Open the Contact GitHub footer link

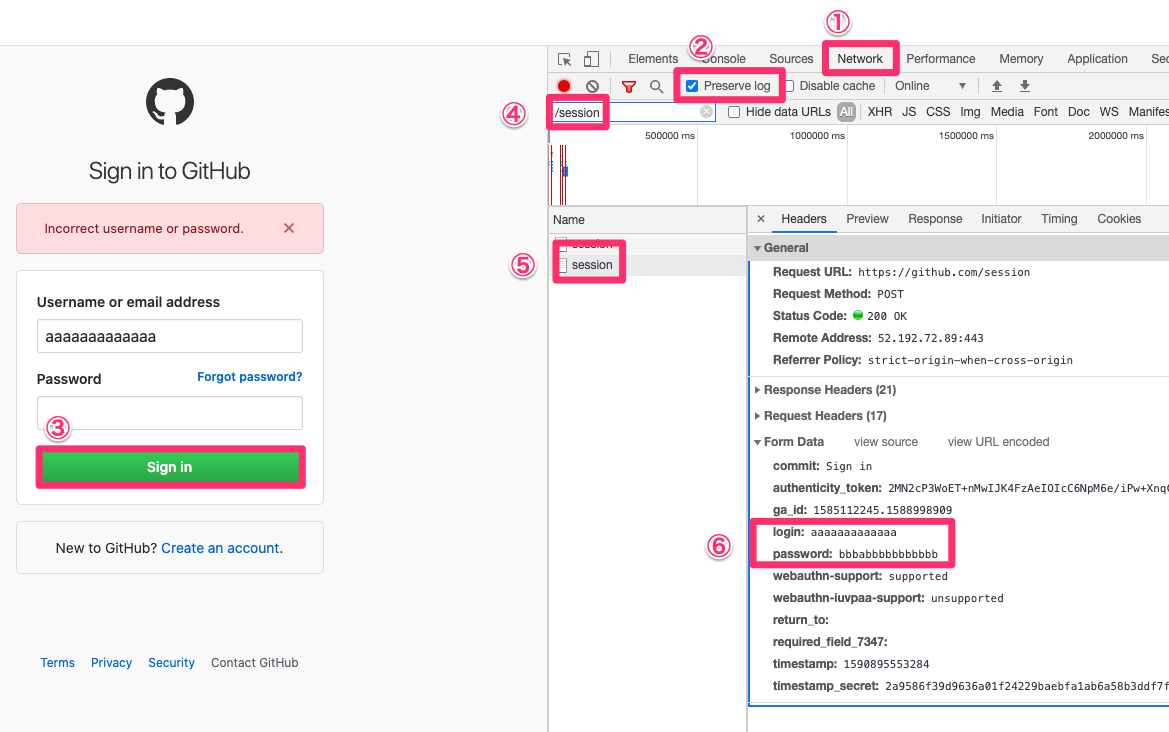click(x=254, y=663)
